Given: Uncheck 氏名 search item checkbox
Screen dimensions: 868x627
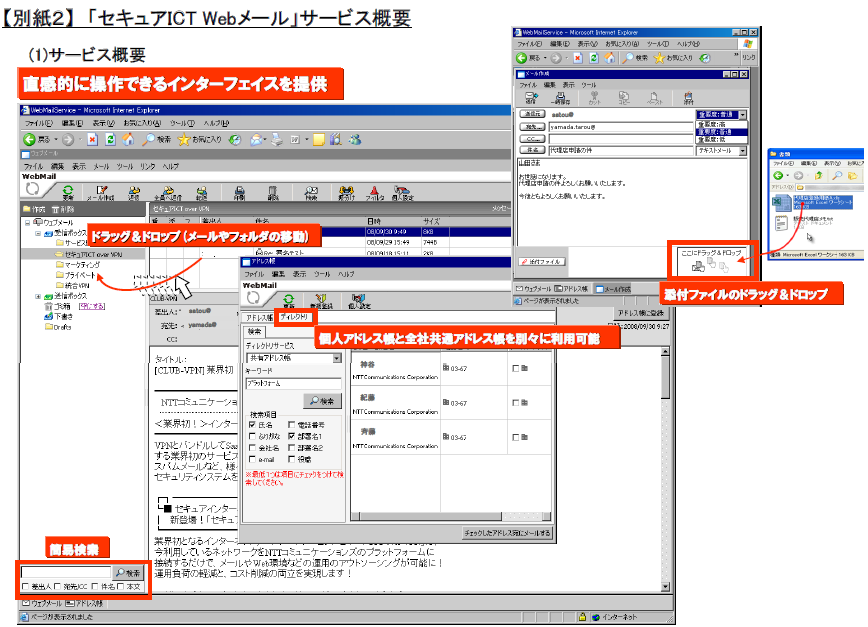Looking at the screenshot, I should coord(252,424).
